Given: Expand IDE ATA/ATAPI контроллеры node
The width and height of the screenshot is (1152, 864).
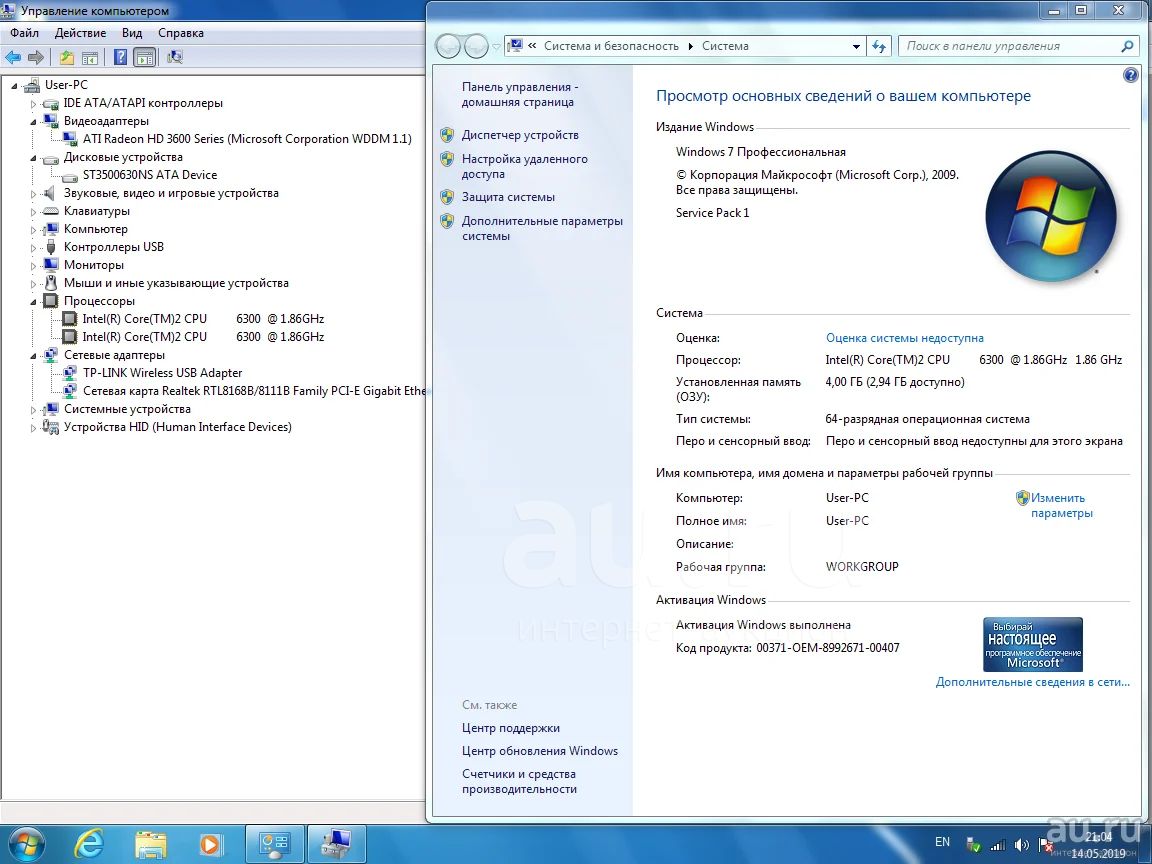Looking at the screenshot, I should tap(33, 104).
